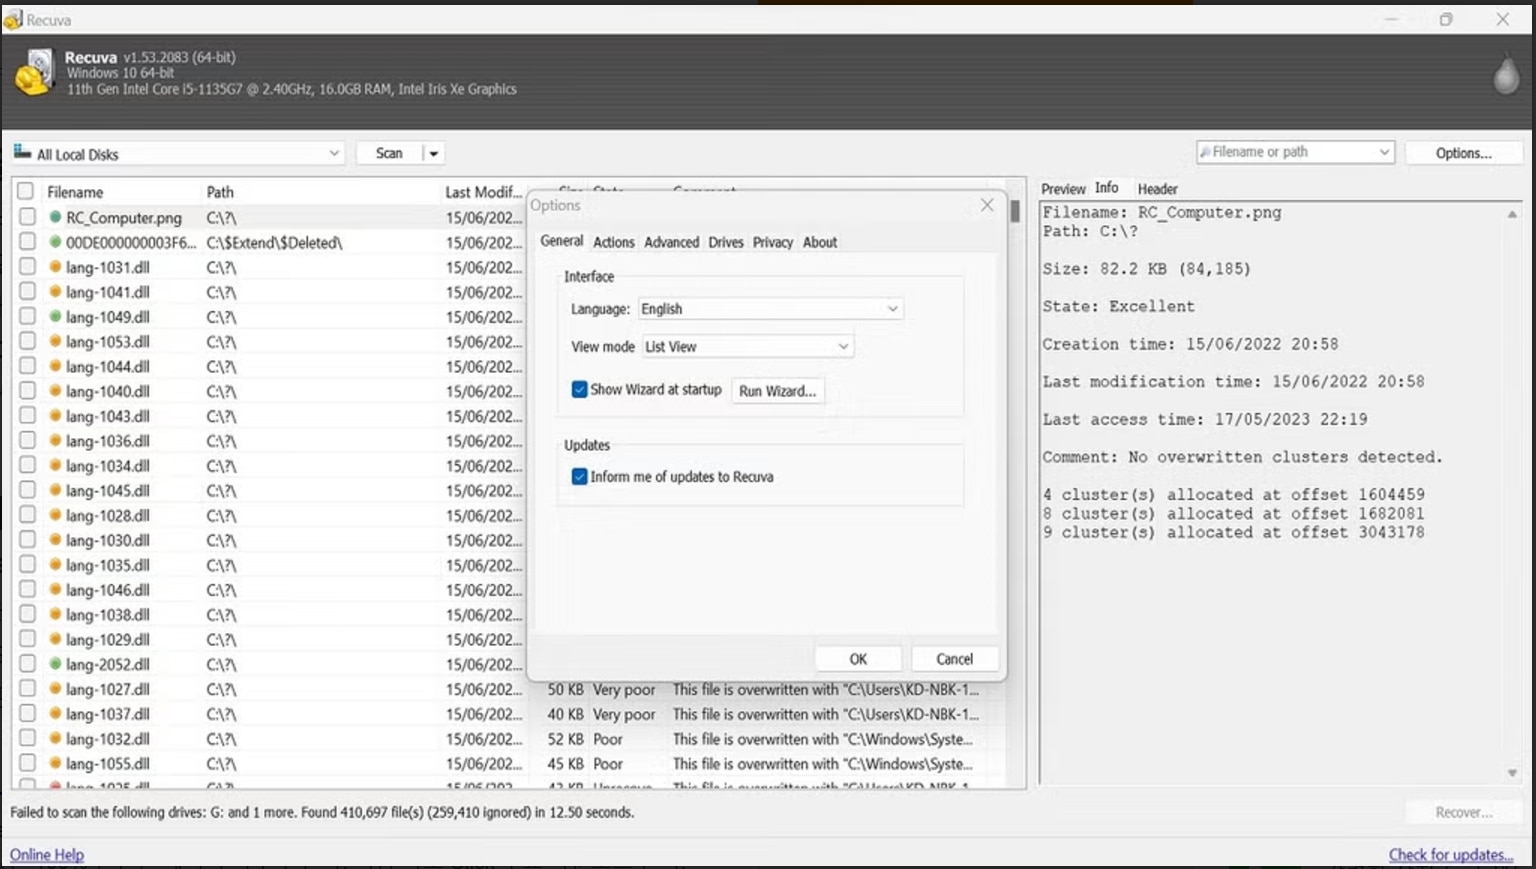Switch to the Drives tab
Viewport: 1536px width, 869px height.
(726, 242)
